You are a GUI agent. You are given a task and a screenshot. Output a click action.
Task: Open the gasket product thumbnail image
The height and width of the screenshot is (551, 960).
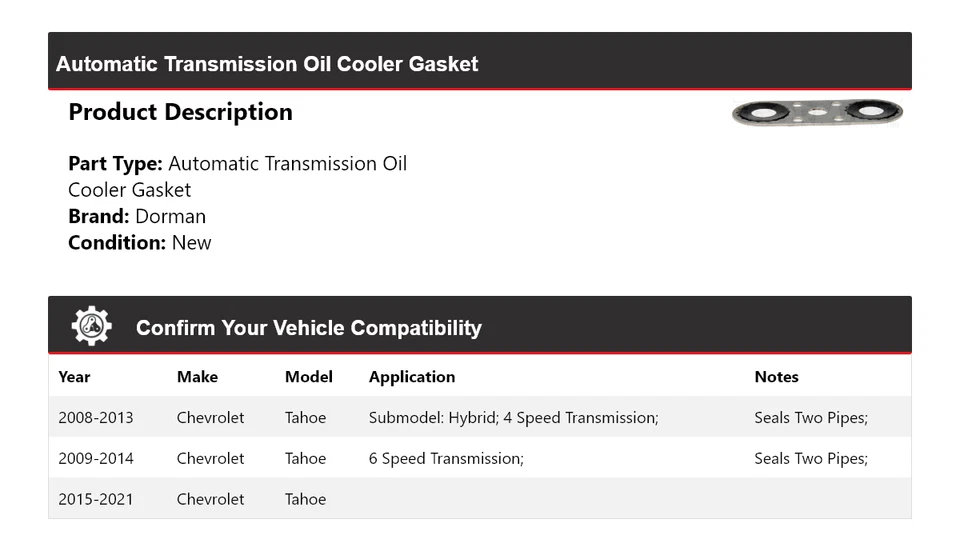pos(816,112)
